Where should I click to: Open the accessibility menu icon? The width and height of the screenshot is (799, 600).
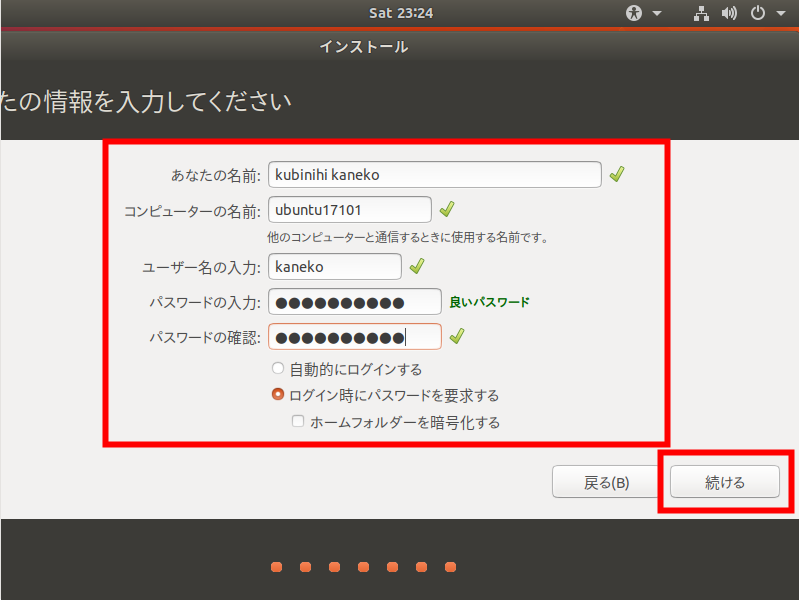pyautogui.click(x=634, y=13)
